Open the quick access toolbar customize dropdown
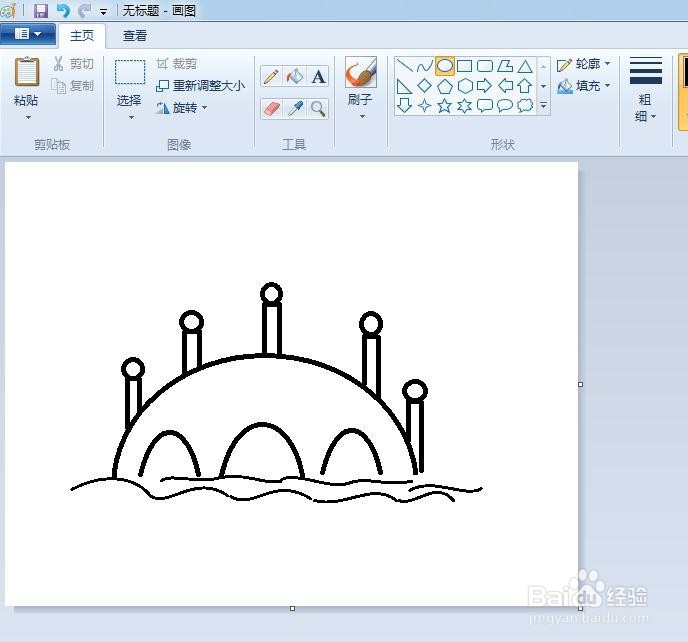This screenshot has height=642, width=688. [x=104, y=12]
